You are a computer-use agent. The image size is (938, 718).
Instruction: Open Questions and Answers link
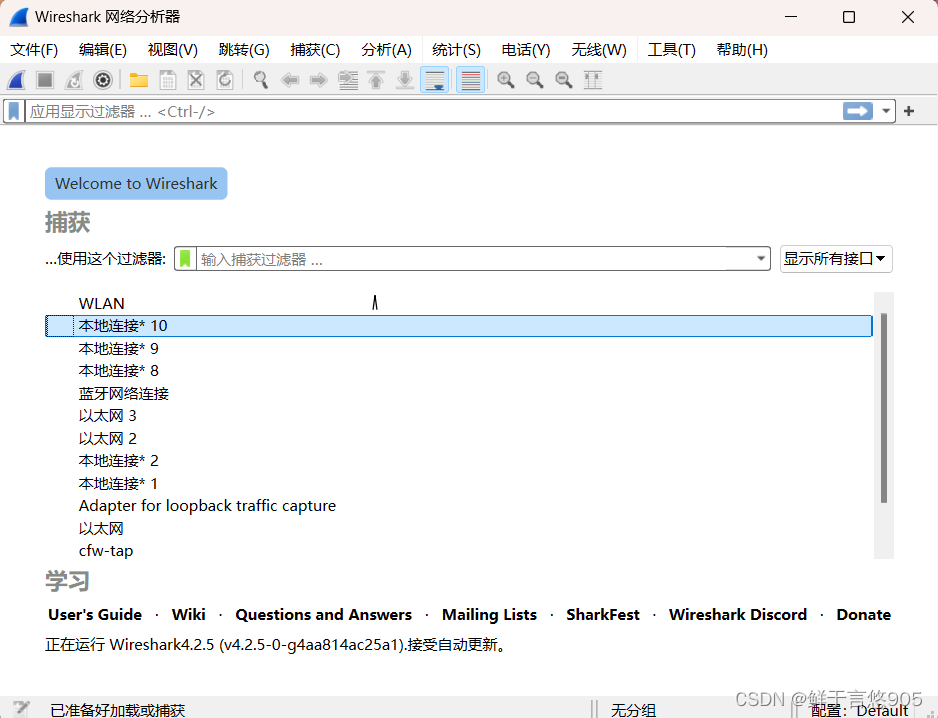coord(324,614)
